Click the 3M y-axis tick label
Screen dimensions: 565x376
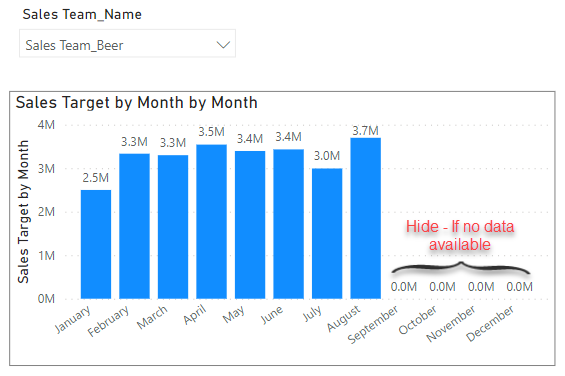click(46, 168)
